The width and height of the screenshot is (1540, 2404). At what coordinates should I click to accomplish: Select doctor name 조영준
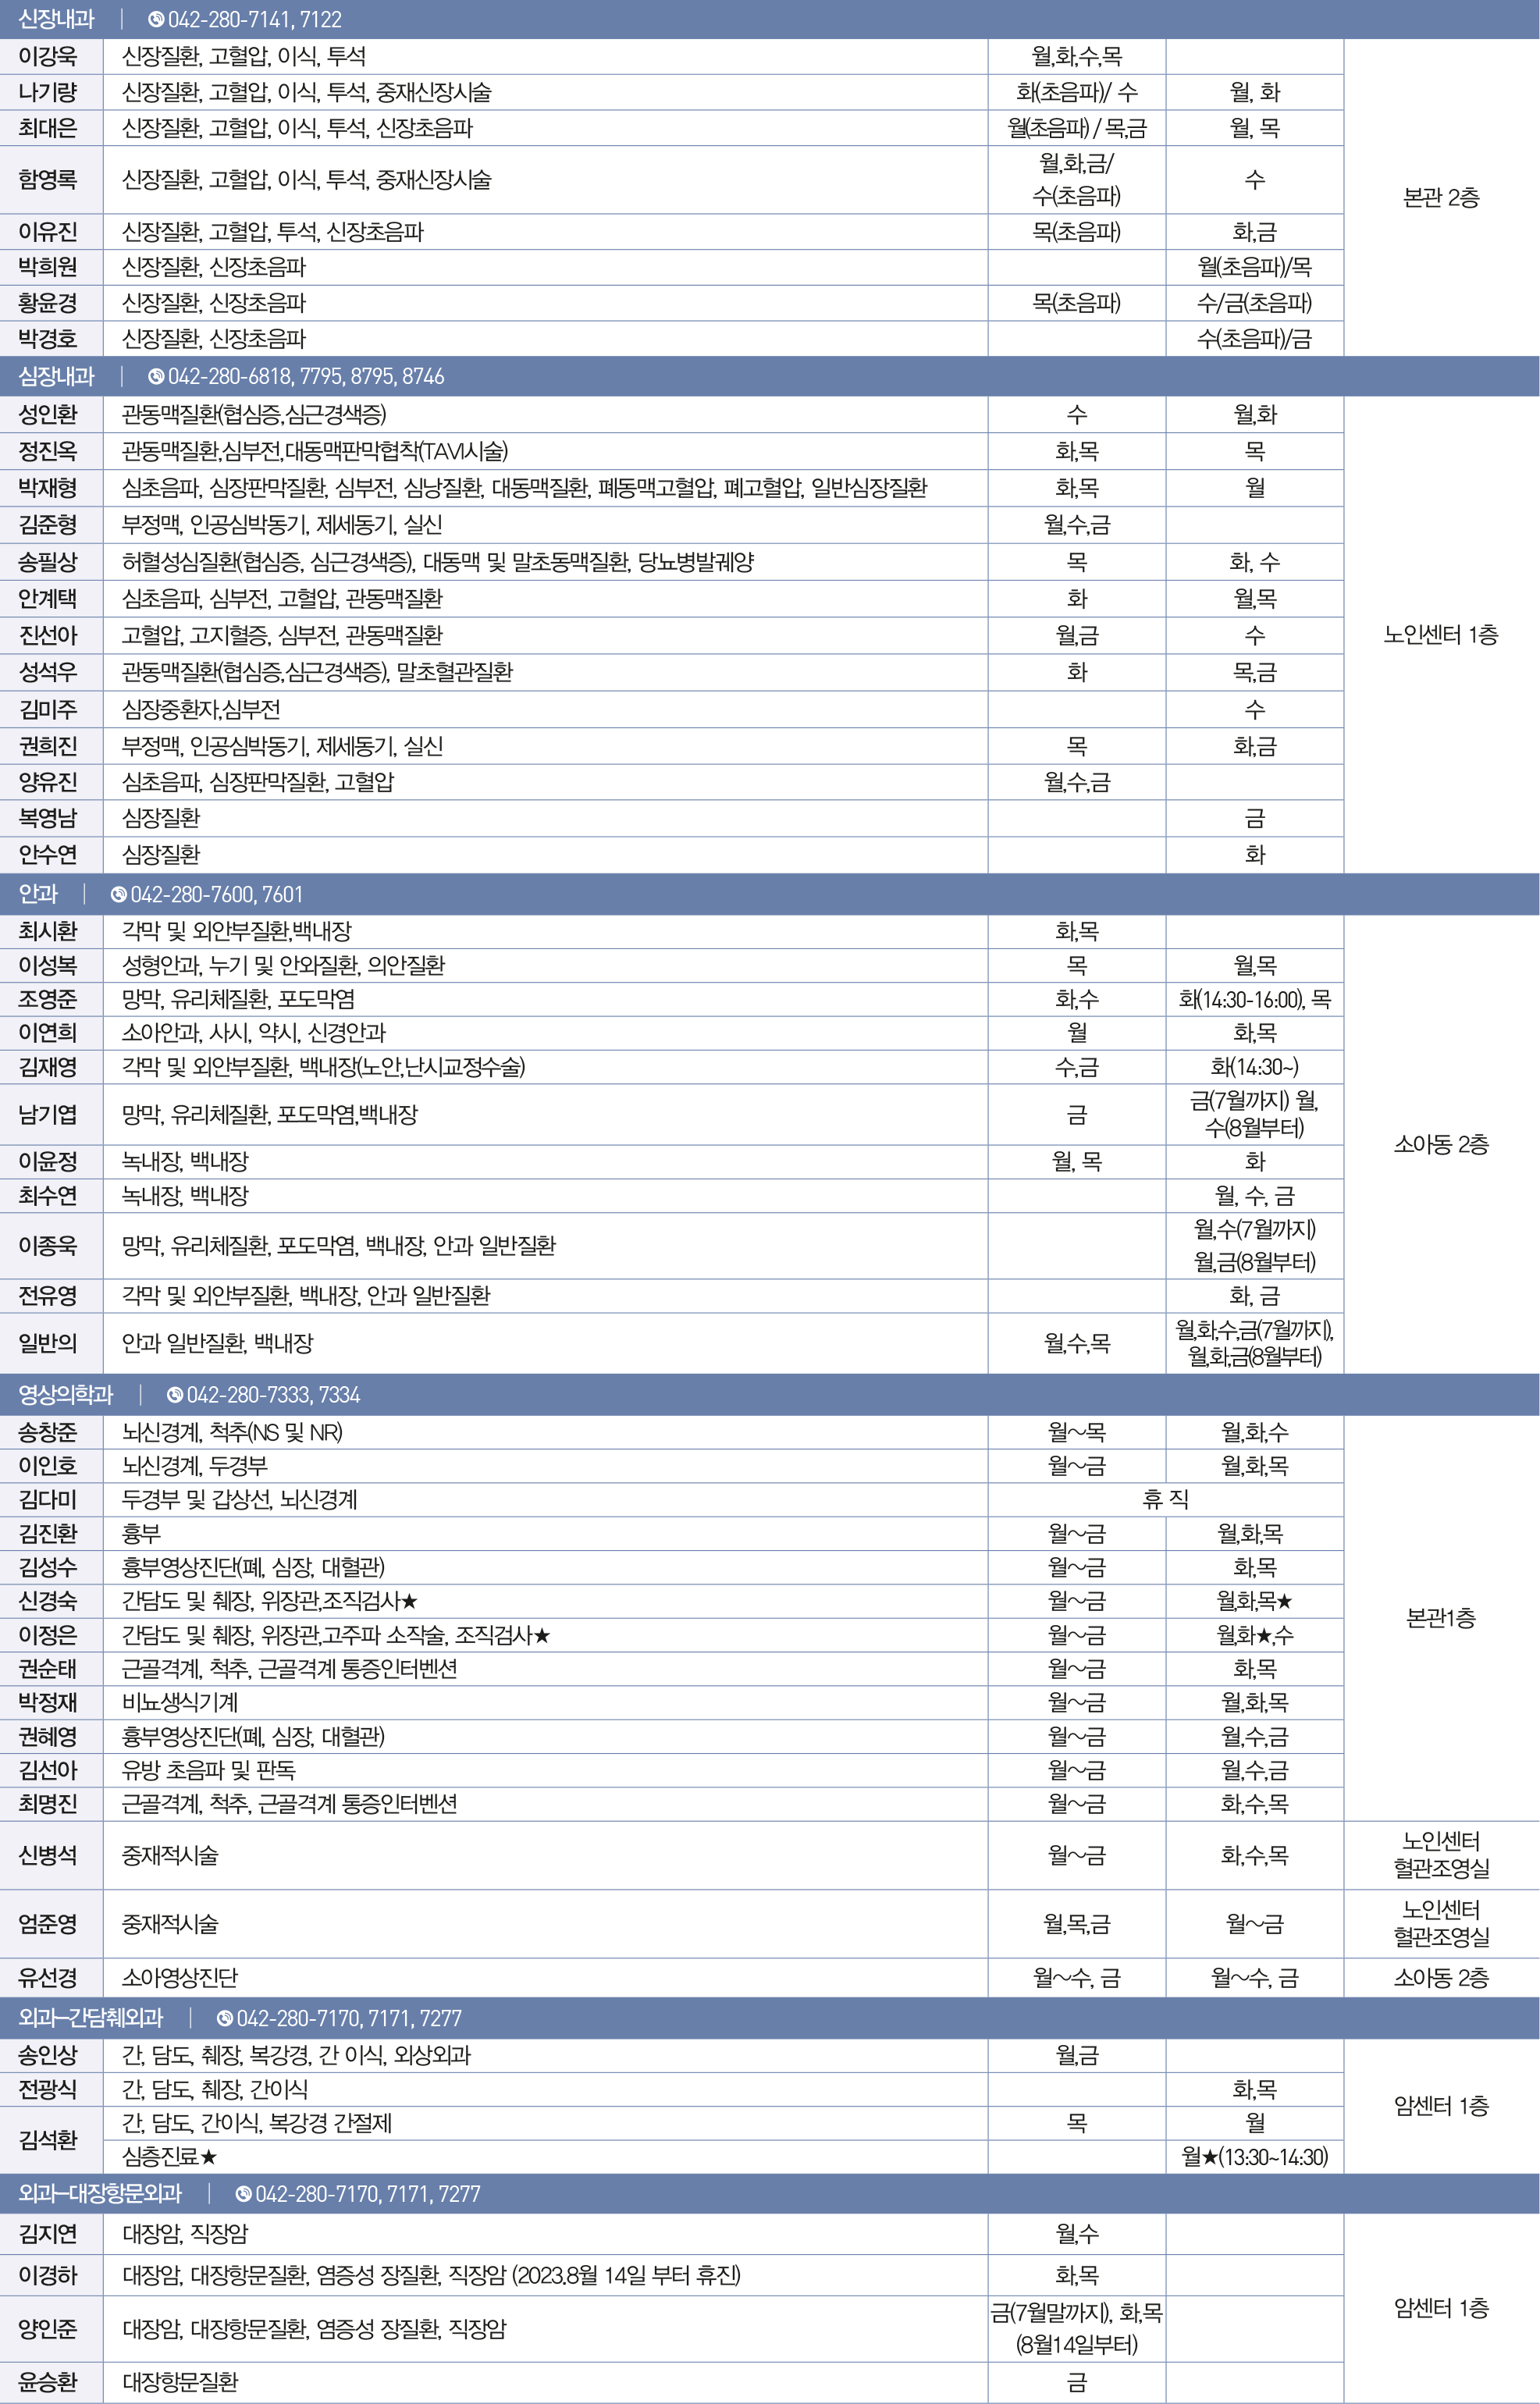click(47, 999)
